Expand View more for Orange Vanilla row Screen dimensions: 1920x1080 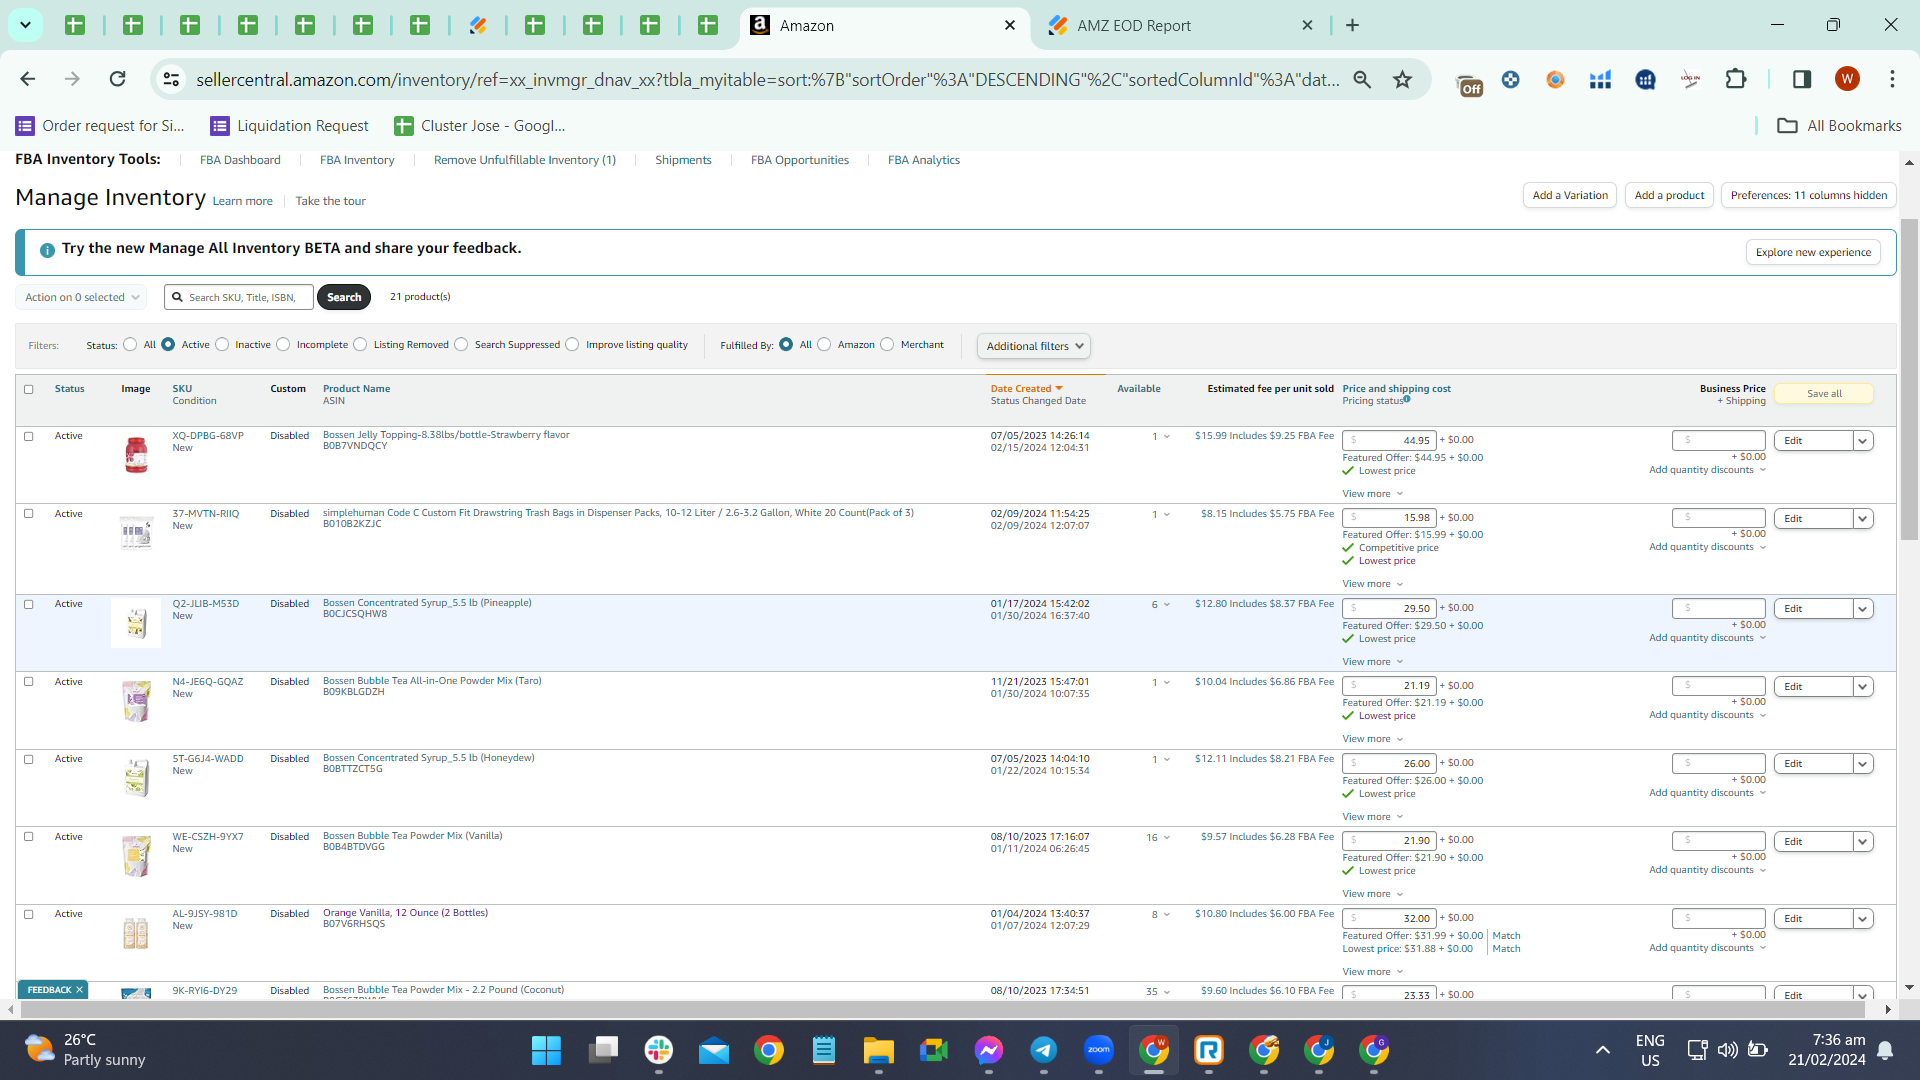click(x=1373, y=972)
